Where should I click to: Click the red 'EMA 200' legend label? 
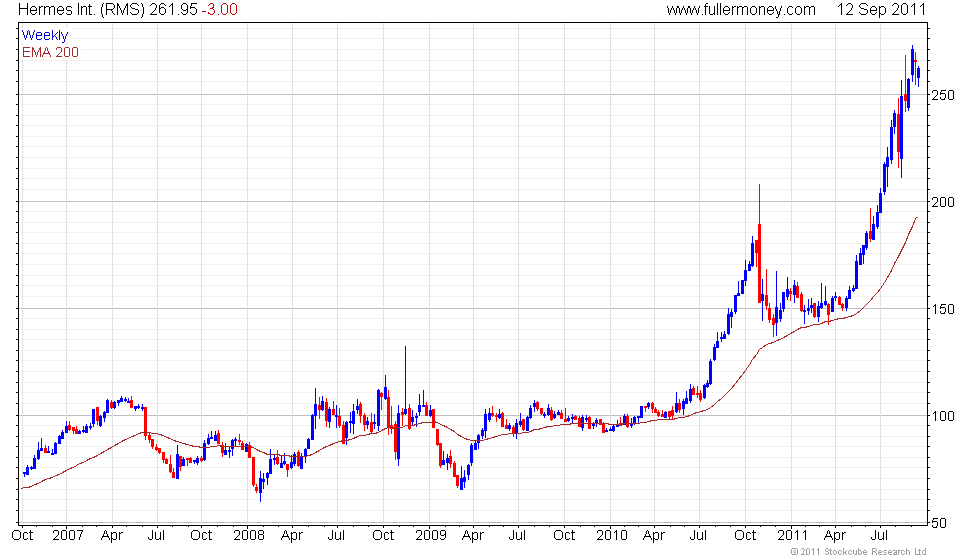[x=50, y=52]
